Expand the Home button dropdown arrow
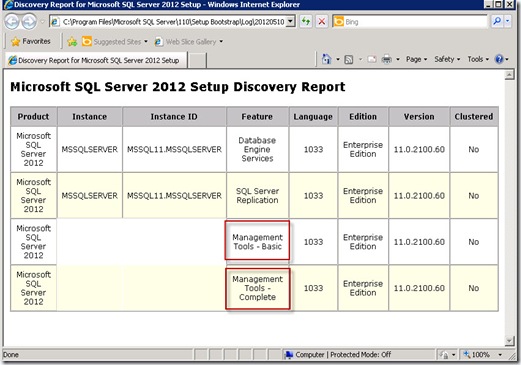 point(338,59)
